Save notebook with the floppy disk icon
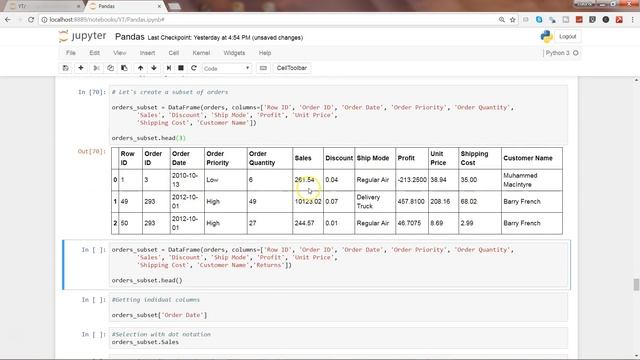Screen dimensions: 640x360 [x=65, y=68]
